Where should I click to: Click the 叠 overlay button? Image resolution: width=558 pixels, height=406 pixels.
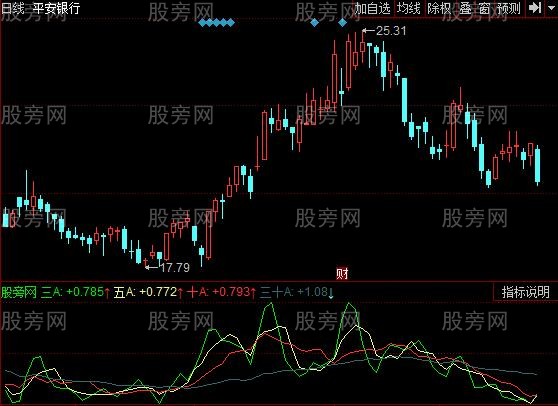(465, 8)
